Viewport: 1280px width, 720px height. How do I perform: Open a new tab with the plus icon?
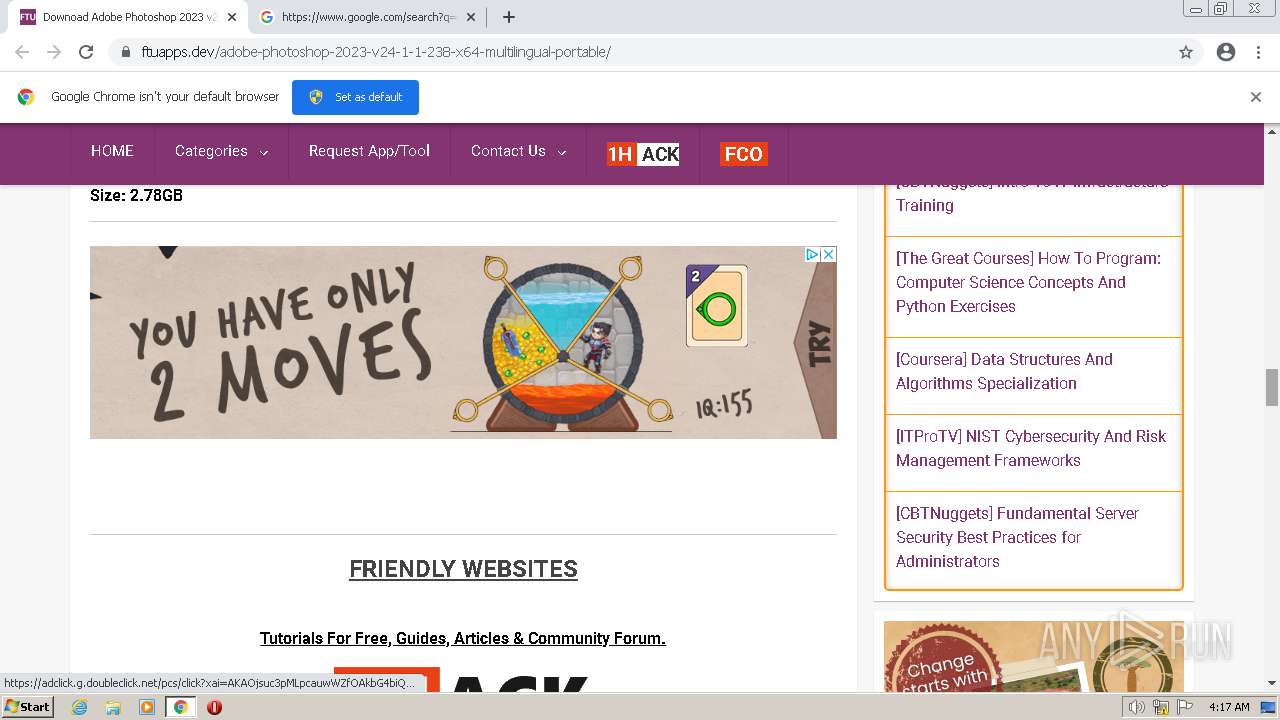tap(509, 17)
